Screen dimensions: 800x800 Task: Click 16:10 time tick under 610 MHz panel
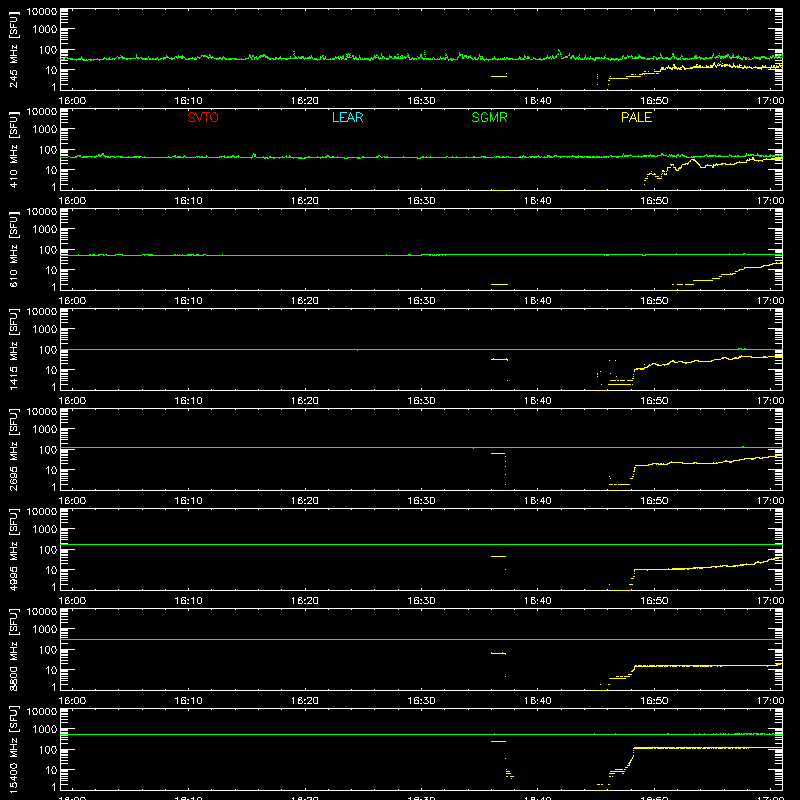[188, 301]
